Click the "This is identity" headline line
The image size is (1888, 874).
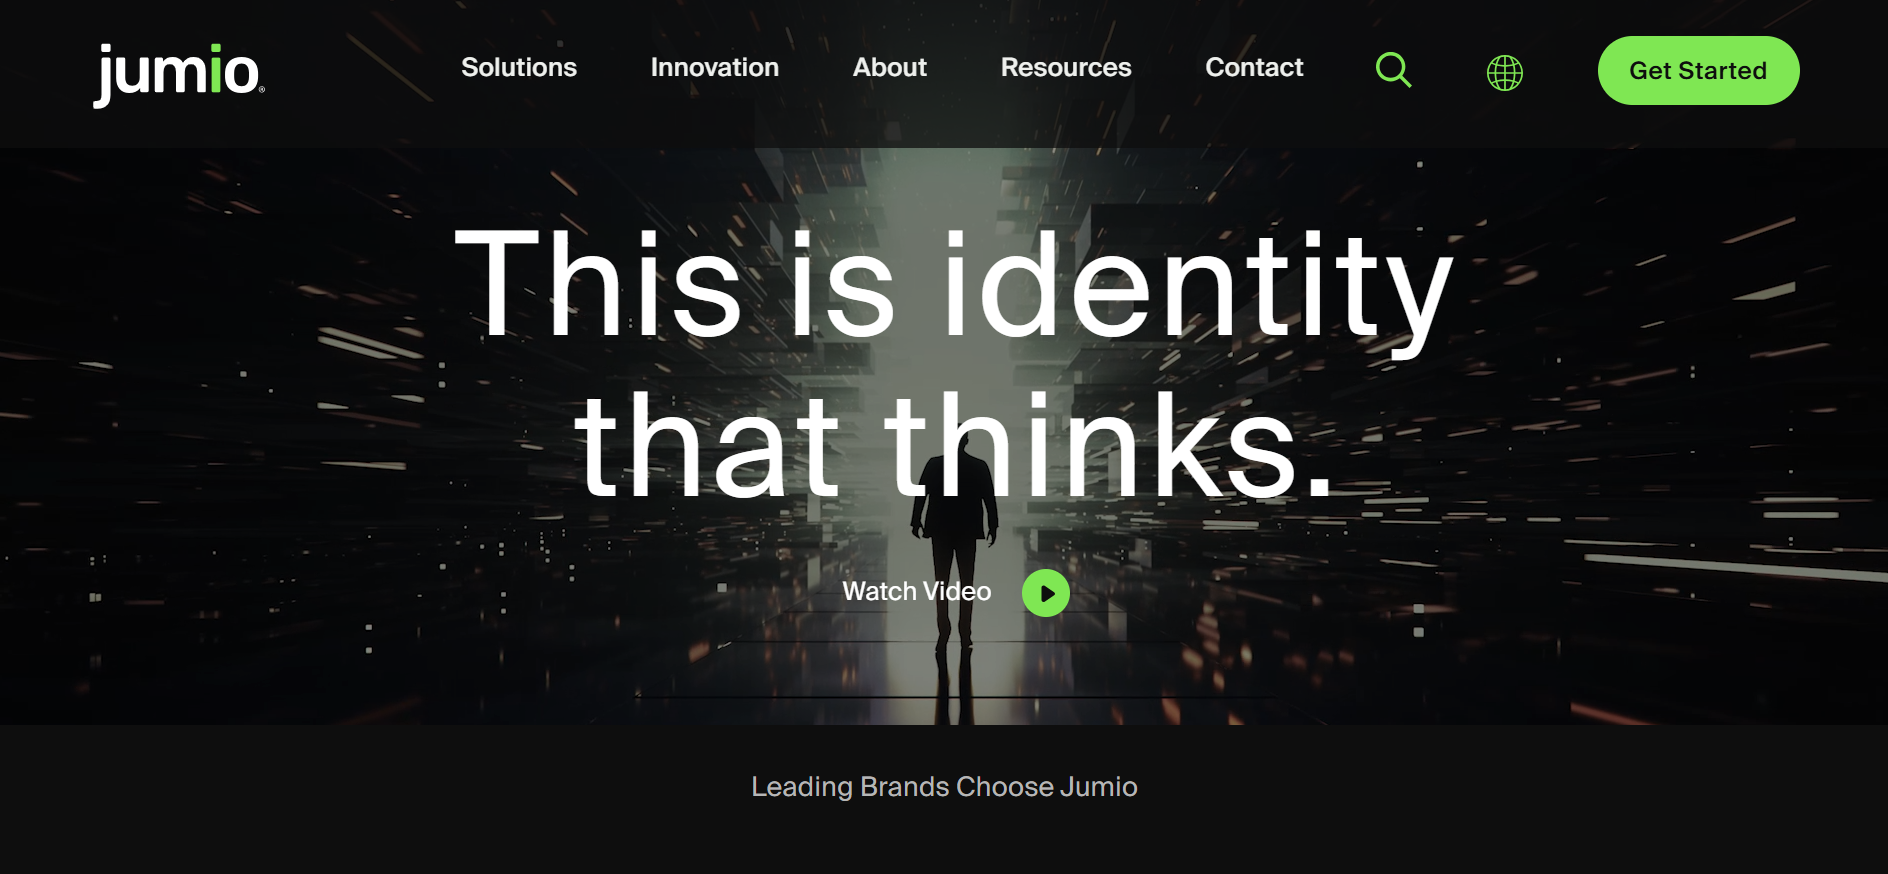pyautogui.click(x=953, y=283)
